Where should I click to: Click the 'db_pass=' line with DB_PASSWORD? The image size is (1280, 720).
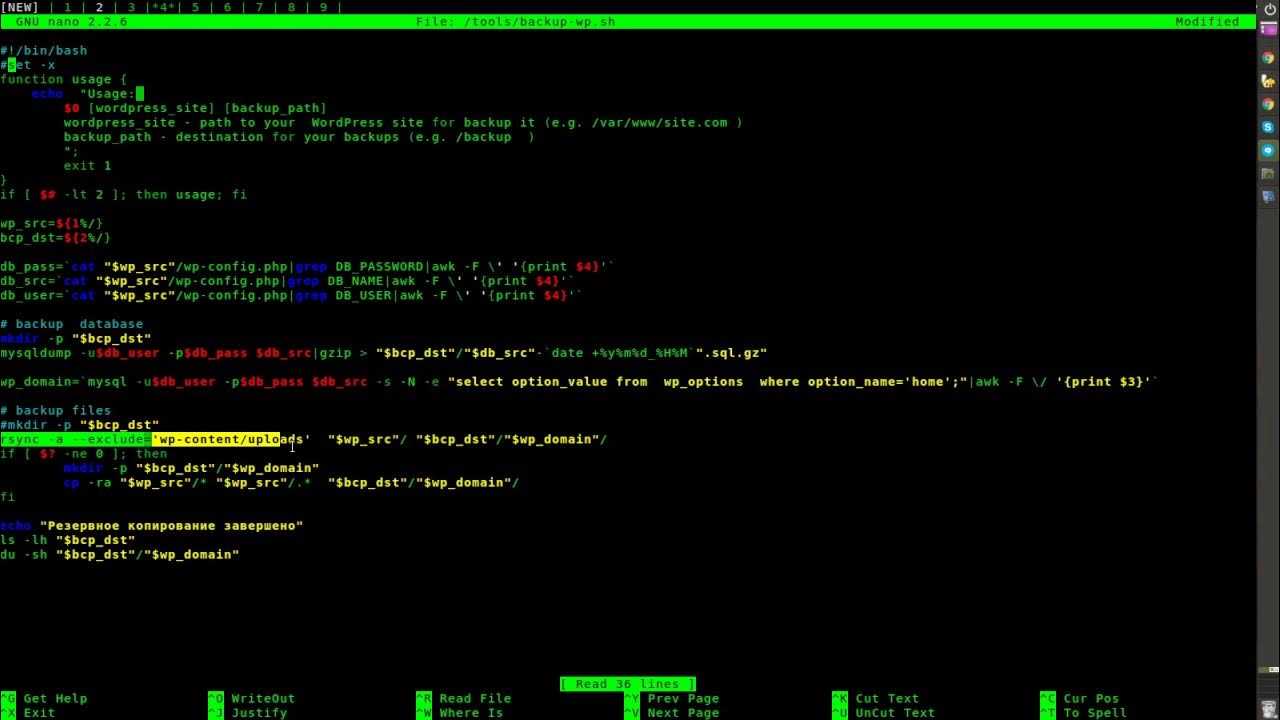tap(308, 266)
